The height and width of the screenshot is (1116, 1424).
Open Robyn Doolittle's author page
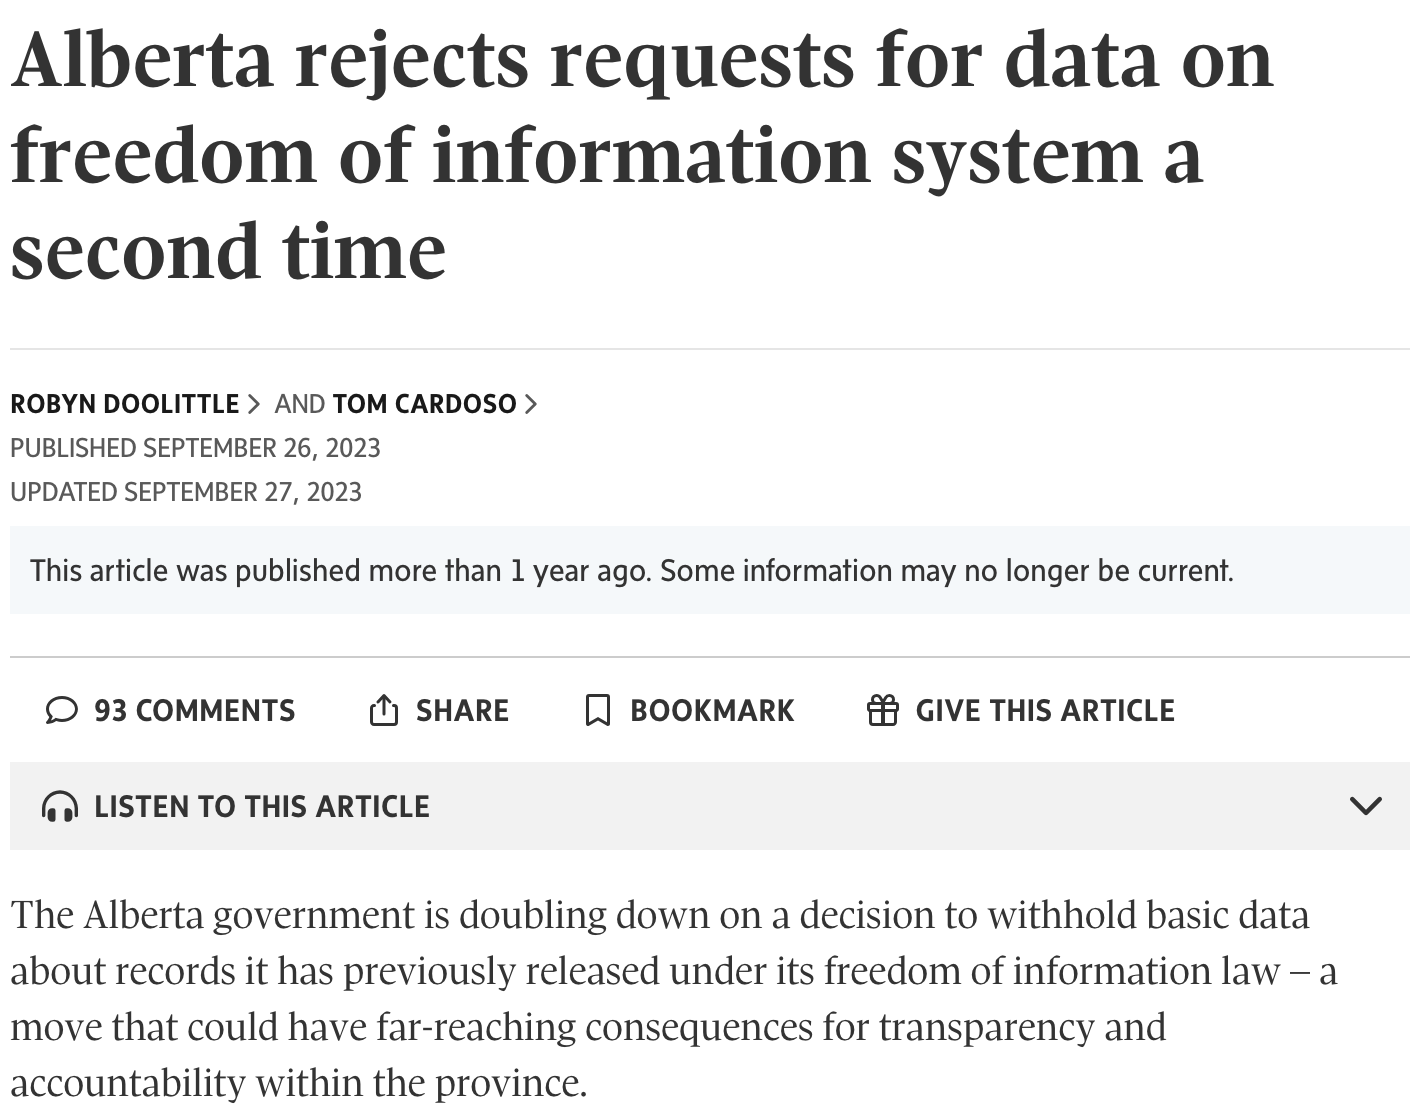125,404
